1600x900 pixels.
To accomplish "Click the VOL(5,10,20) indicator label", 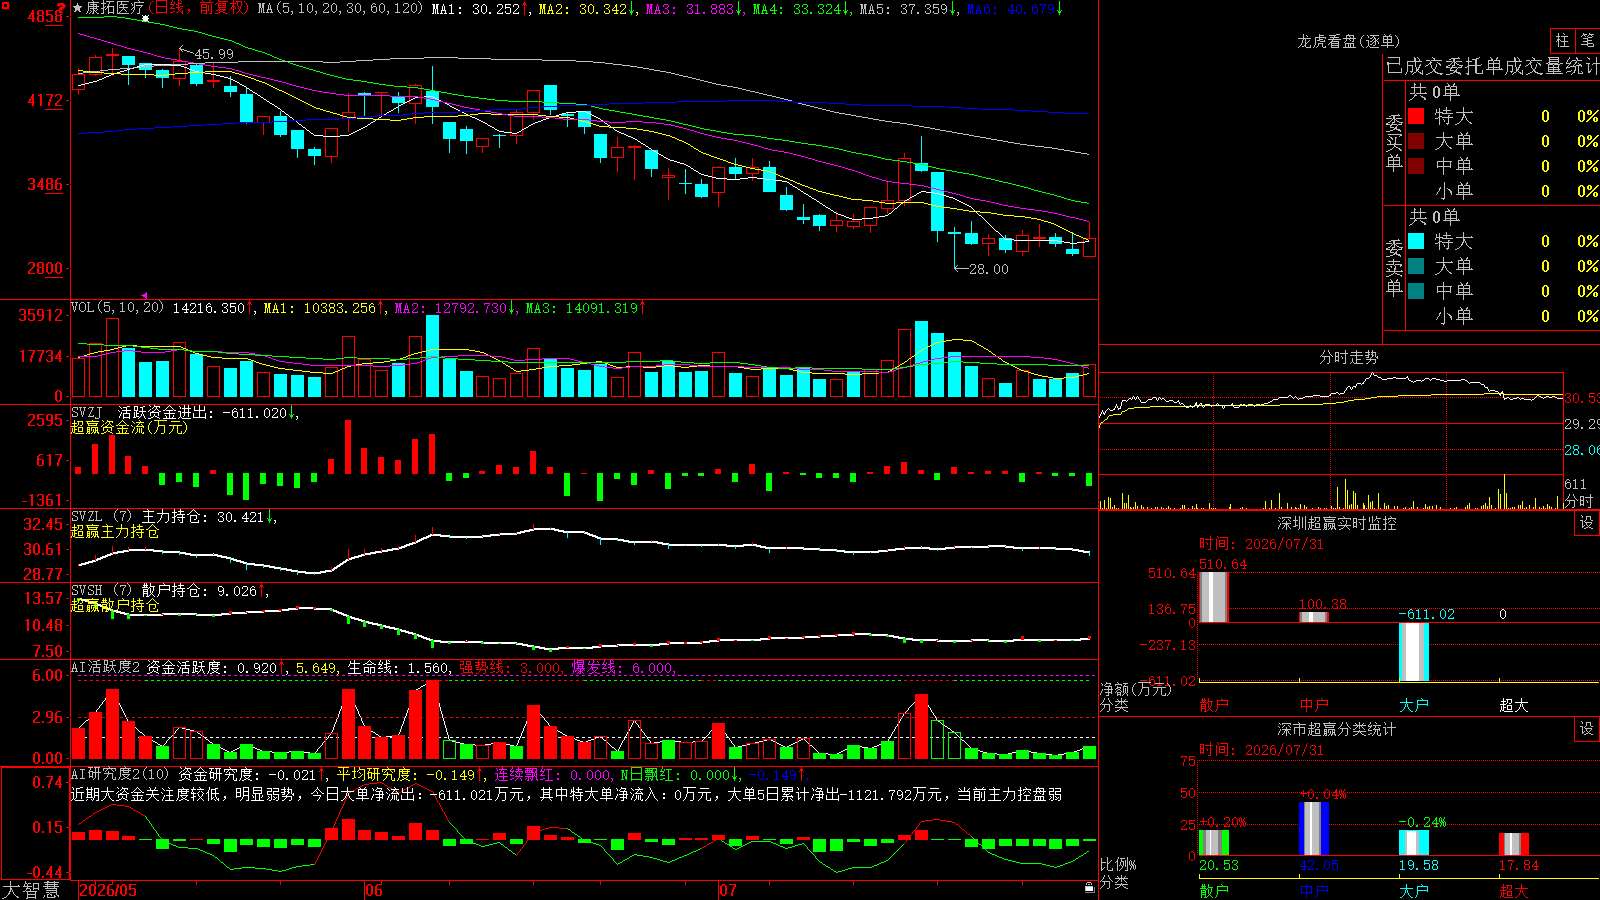I will pos(117,308).
